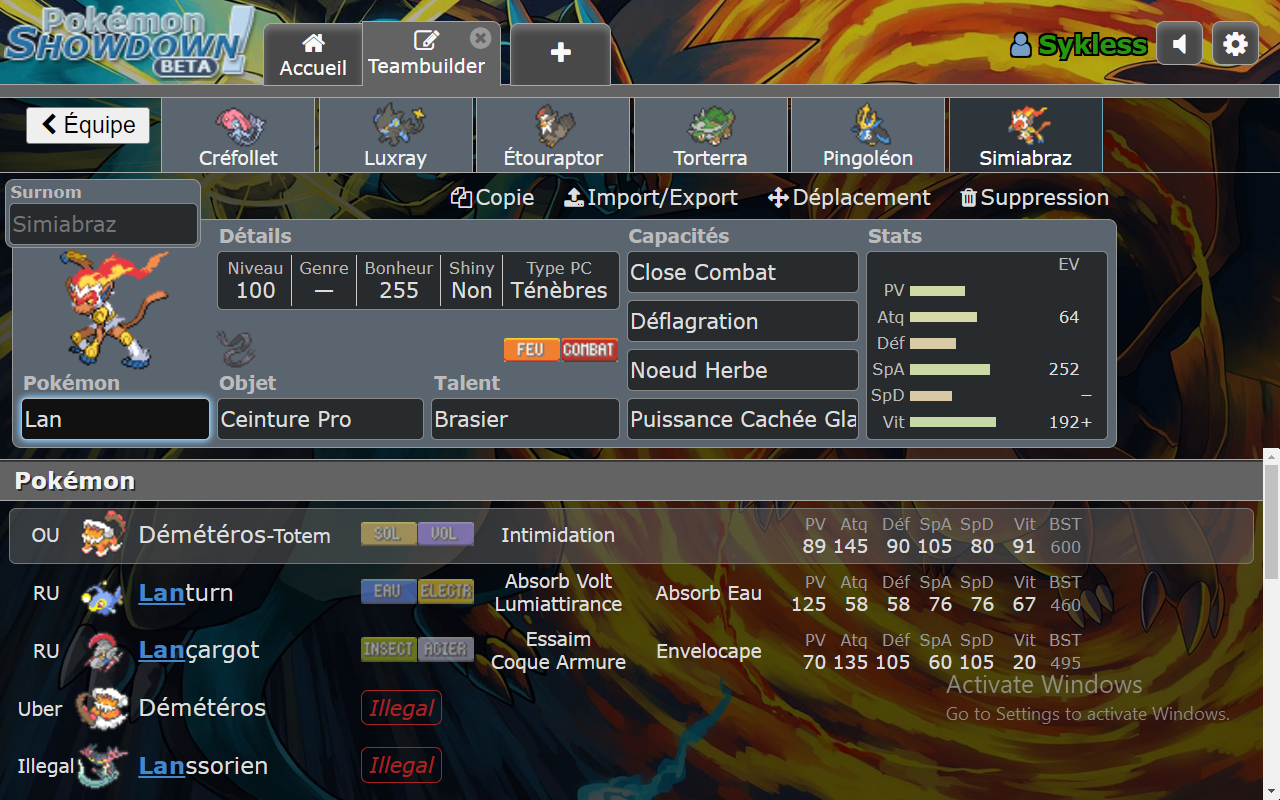Click the Surnom nickname field
This screenshot has width=1280, height=800.
[104, 224]
